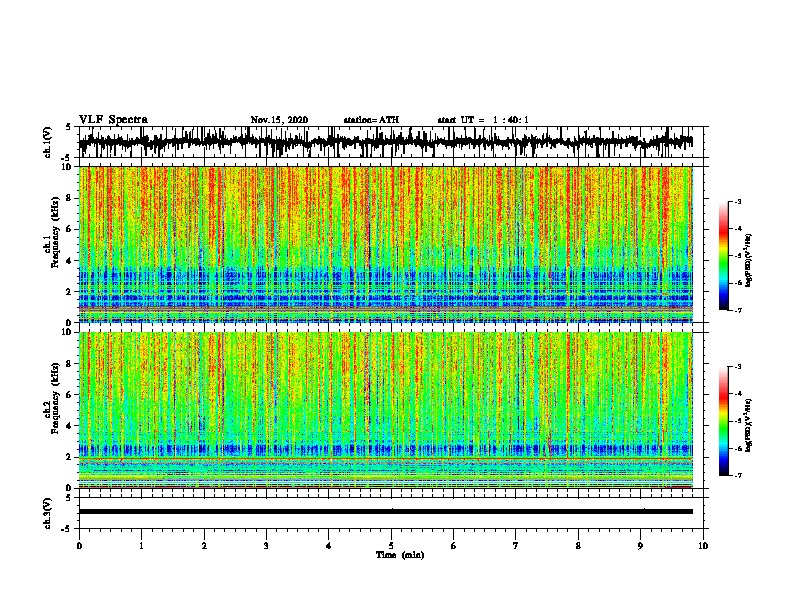The width and height of the screenshot is (792, 612).
Task: Click time axis tick label "3"
Action: (266, 546)
